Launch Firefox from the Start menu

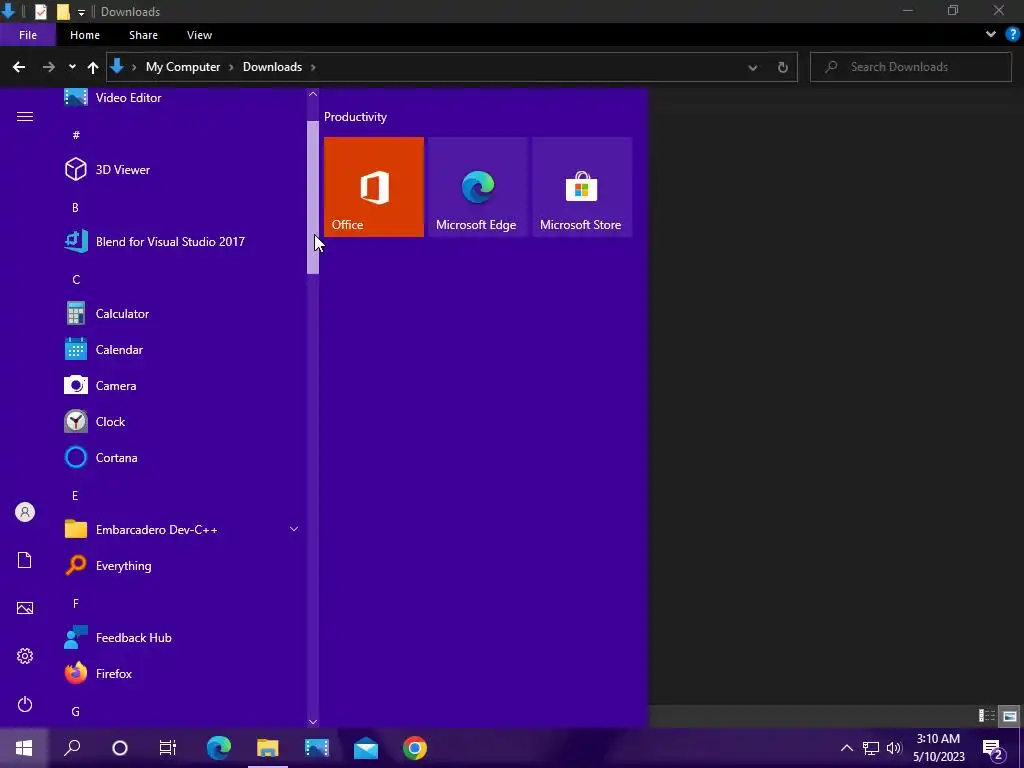click(x=183, y=674)
